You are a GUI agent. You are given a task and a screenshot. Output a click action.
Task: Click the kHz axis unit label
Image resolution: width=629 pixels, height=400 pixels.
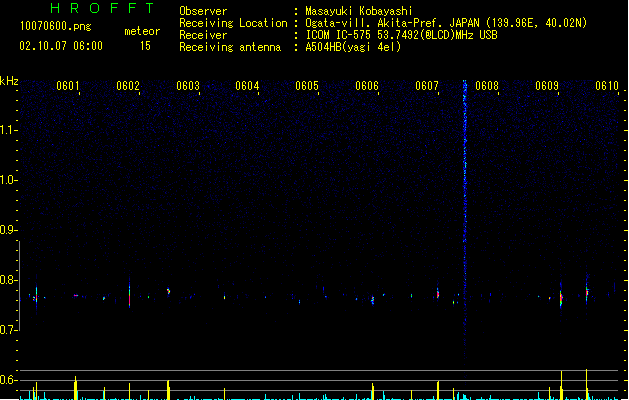tap(9, 81)
